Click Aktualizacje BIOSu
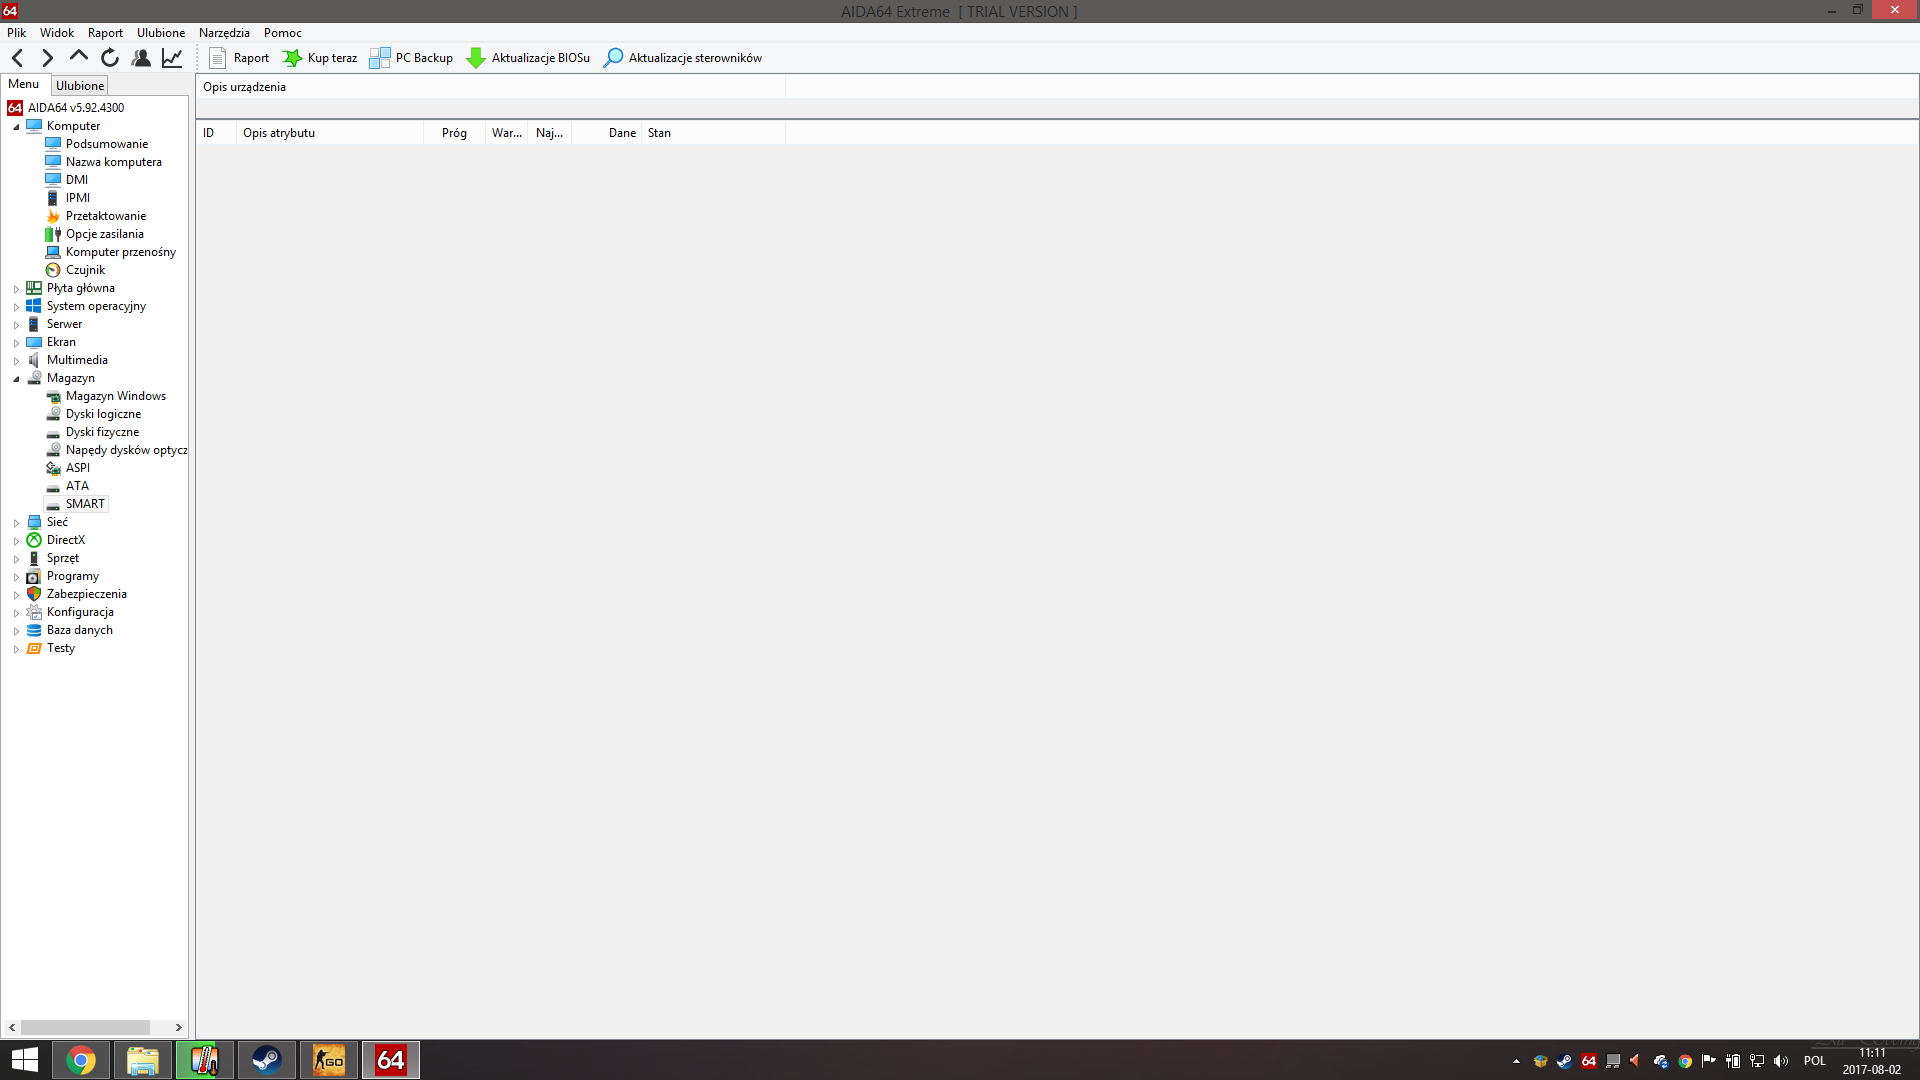This screenshot has height=1080, width=1920. pos(528,58)
